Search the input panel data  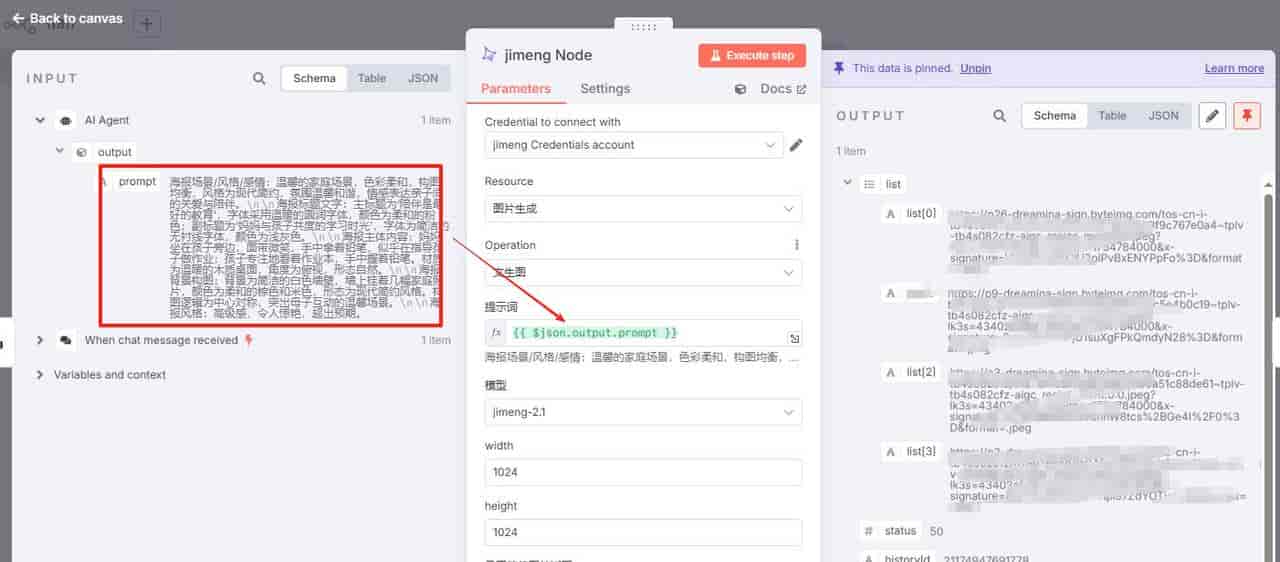tap(259, 78)
